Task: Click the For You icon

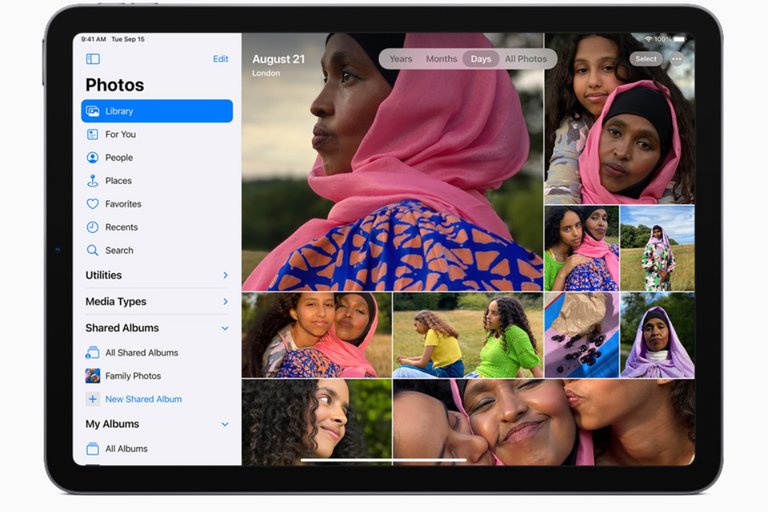Action: (93, 134)
